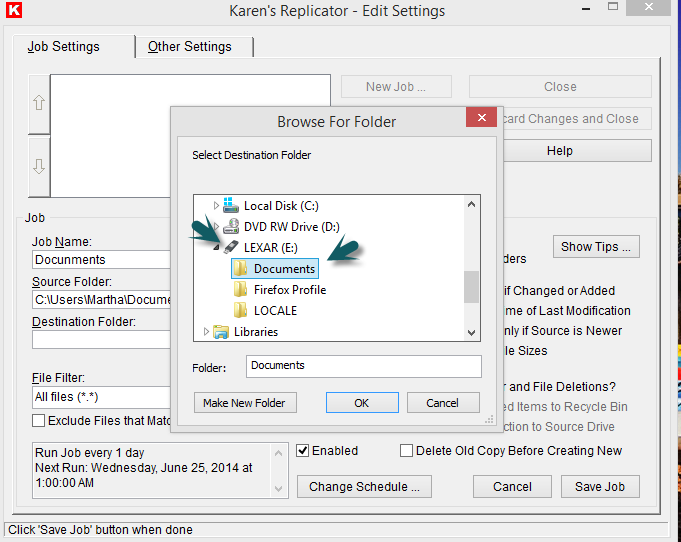Click the File Filter field All files

coord(102,397)
